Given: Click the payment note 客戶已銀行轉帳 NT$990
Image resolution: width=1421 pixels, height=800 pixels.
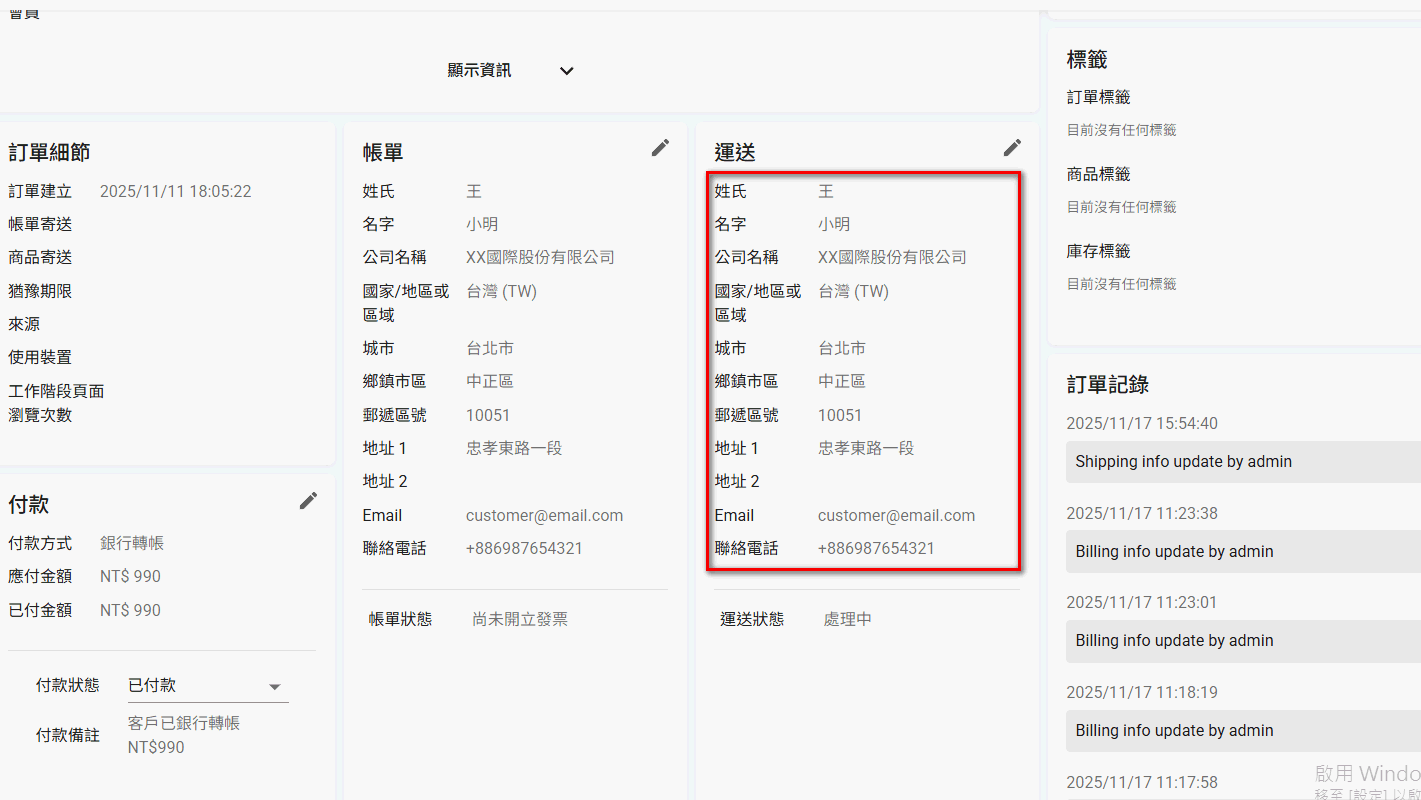Looking at the screenshot, I should (x=184, y=735).
